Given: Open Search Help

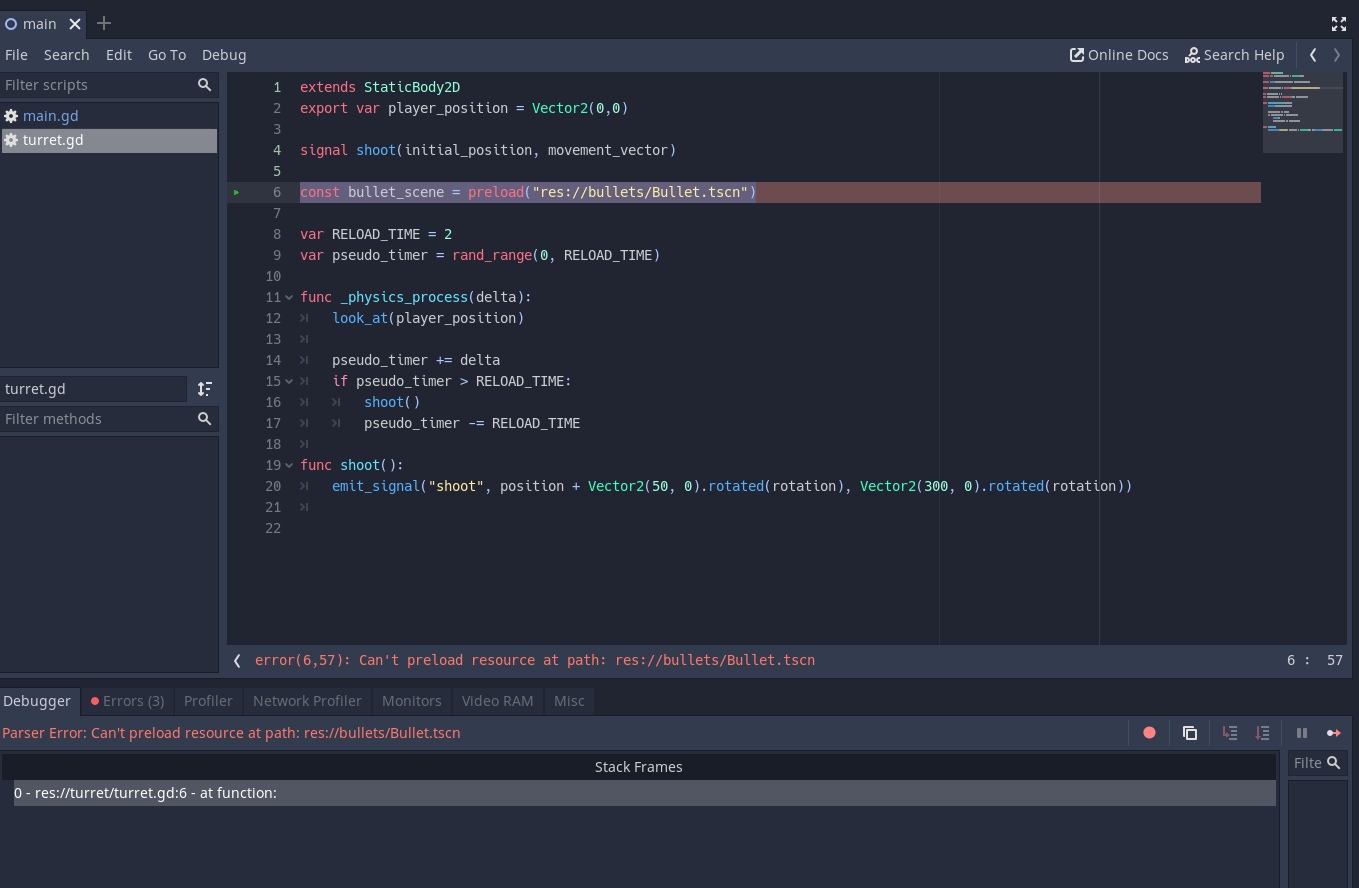Looking at the screenshot, I should [x=1234, y=55].
